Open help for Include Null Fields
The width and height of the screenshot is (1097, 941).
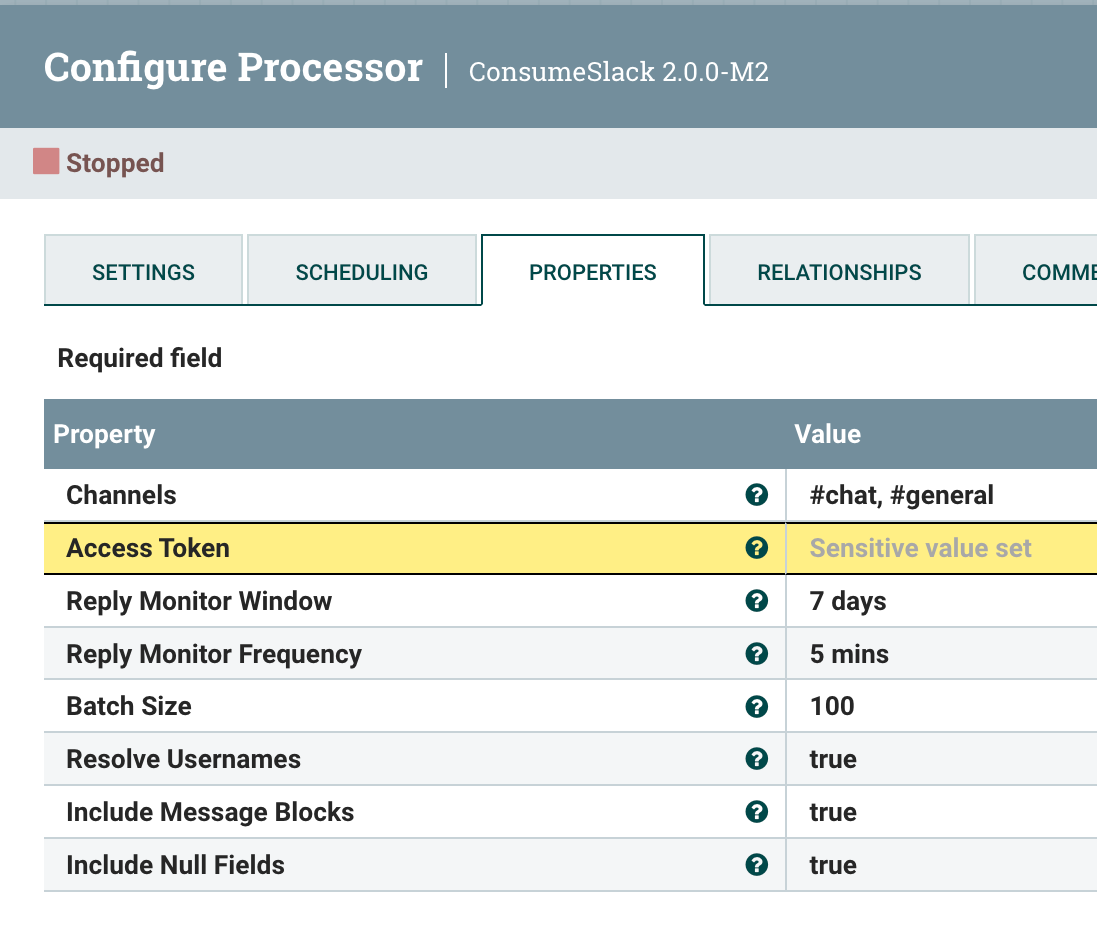[756, 865]
